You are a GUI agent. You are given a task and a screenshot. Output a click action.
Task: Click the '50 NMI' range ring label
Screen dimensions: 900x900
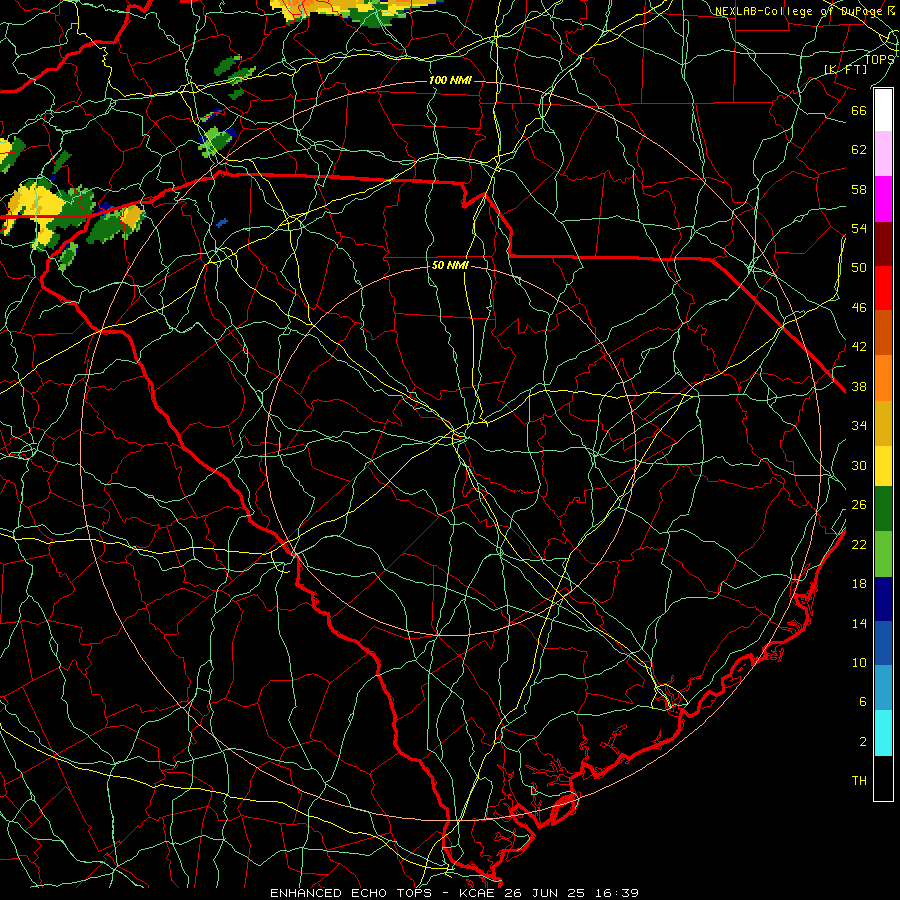[450, 265]
